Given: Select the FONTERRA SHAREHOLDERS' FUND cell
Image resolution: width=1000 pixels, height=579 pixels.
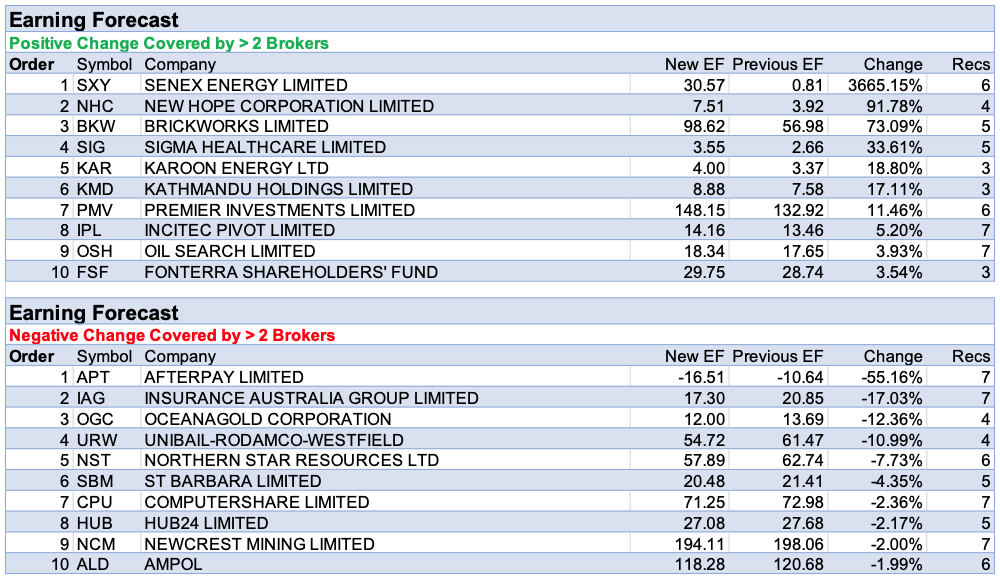Looking at the screenshot, I should pyautogui.click(x=291, y=272).
